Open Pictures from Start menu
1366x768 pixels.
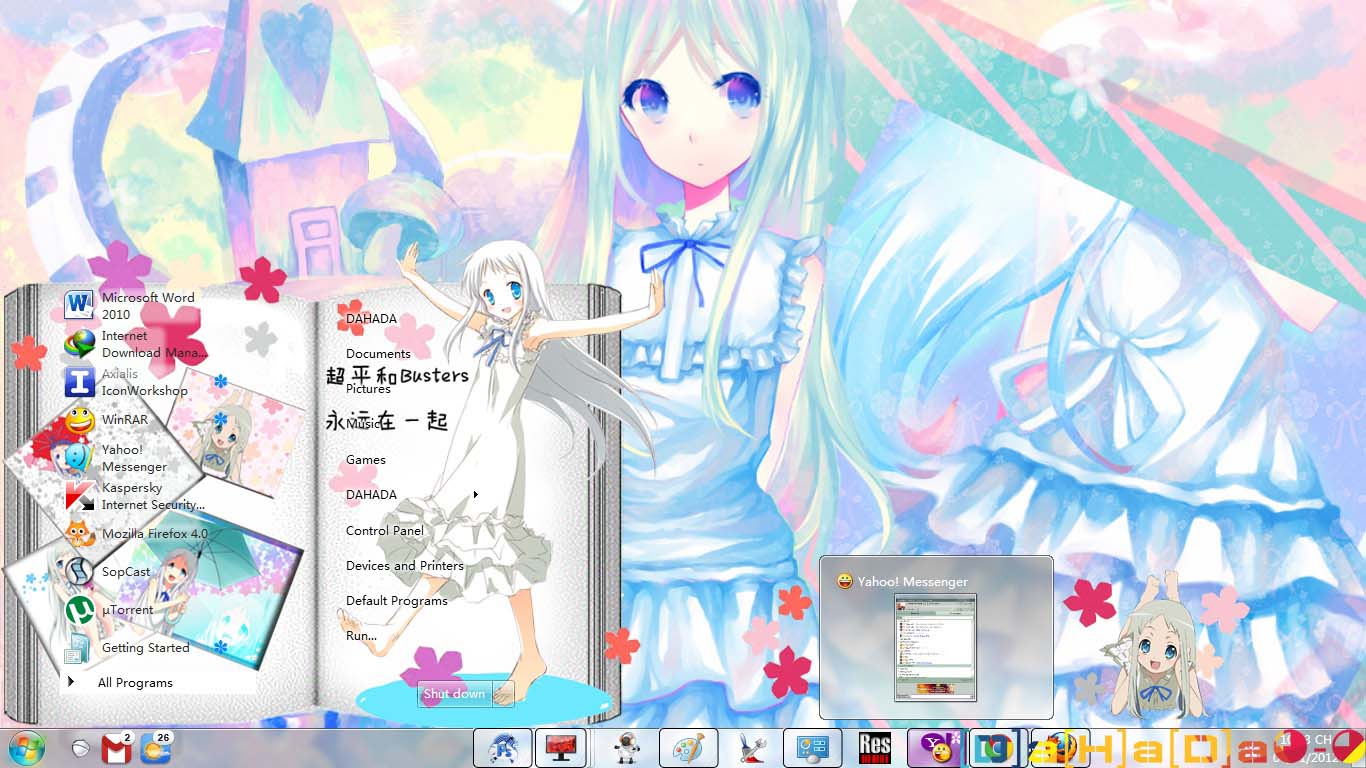click(368, 389)
